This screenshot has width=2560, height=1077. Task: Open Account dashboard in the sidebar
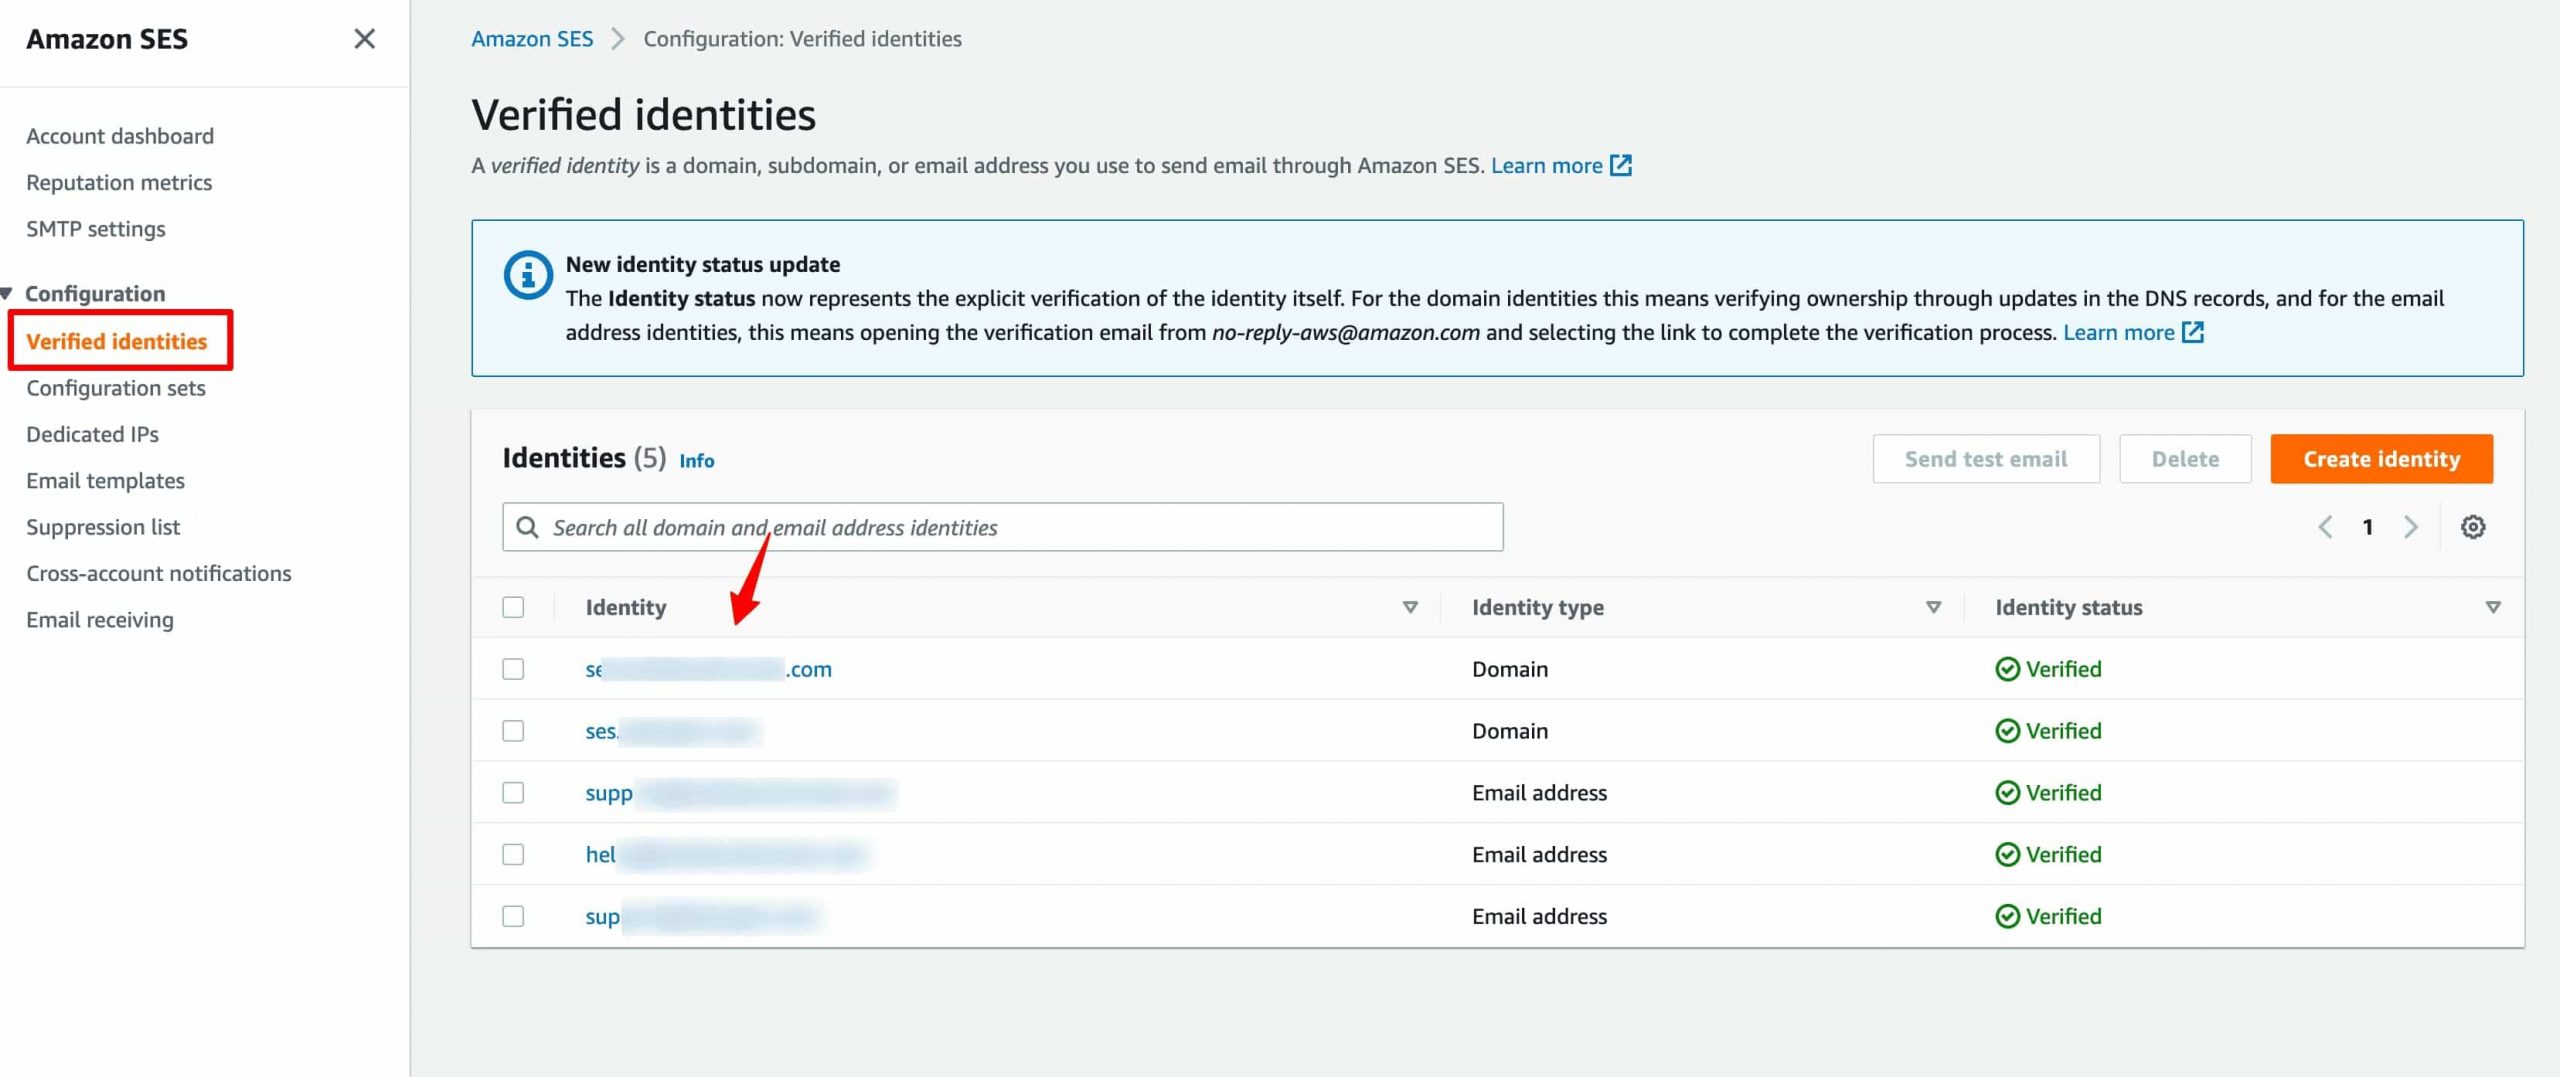click(120, 136)
